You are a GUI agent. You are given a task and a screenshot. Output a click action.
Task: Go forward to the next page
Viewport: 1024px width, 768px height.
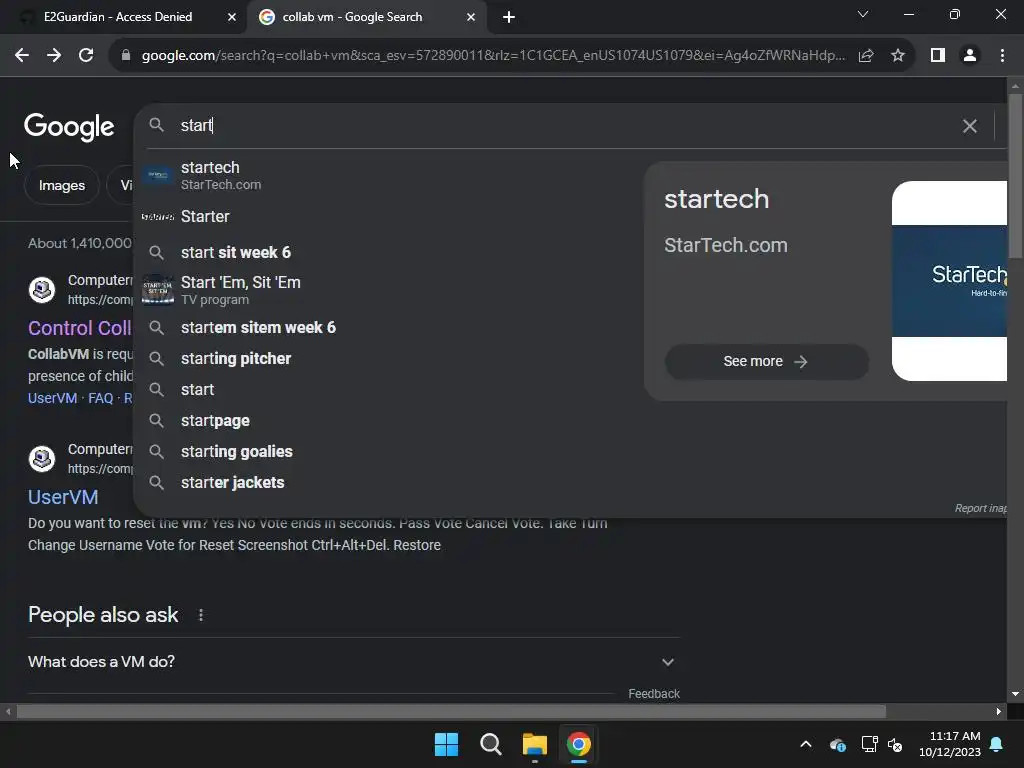click(54, 56)
